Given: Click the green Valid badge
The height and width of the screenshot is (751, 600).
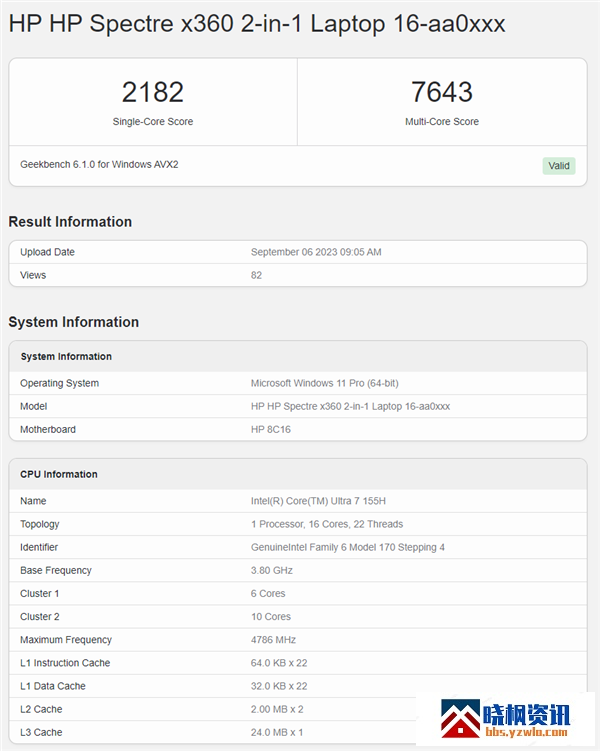Looking at the screenshot, I should (559, 166).
